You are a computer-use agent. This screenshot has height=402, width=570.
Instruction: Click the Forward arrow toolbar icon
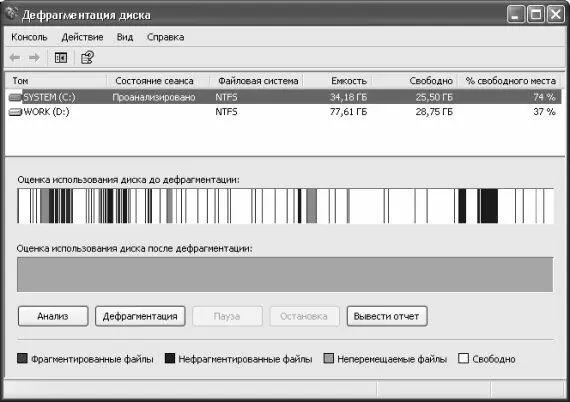pos(34,57)
